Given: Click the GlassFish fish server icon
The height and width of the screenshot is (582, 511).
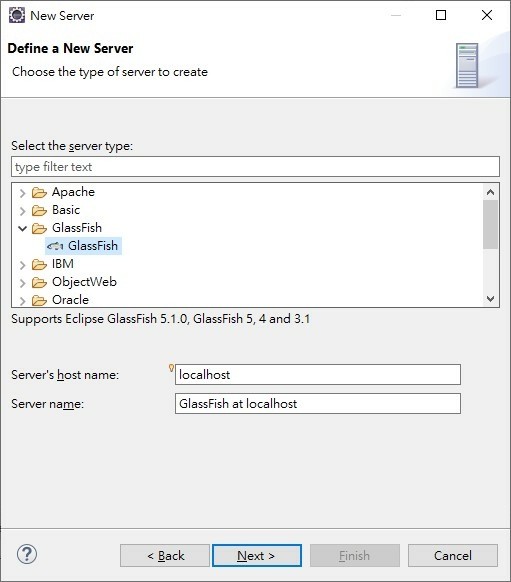Looking at the screenshot, I should click(x=55, y=246).
